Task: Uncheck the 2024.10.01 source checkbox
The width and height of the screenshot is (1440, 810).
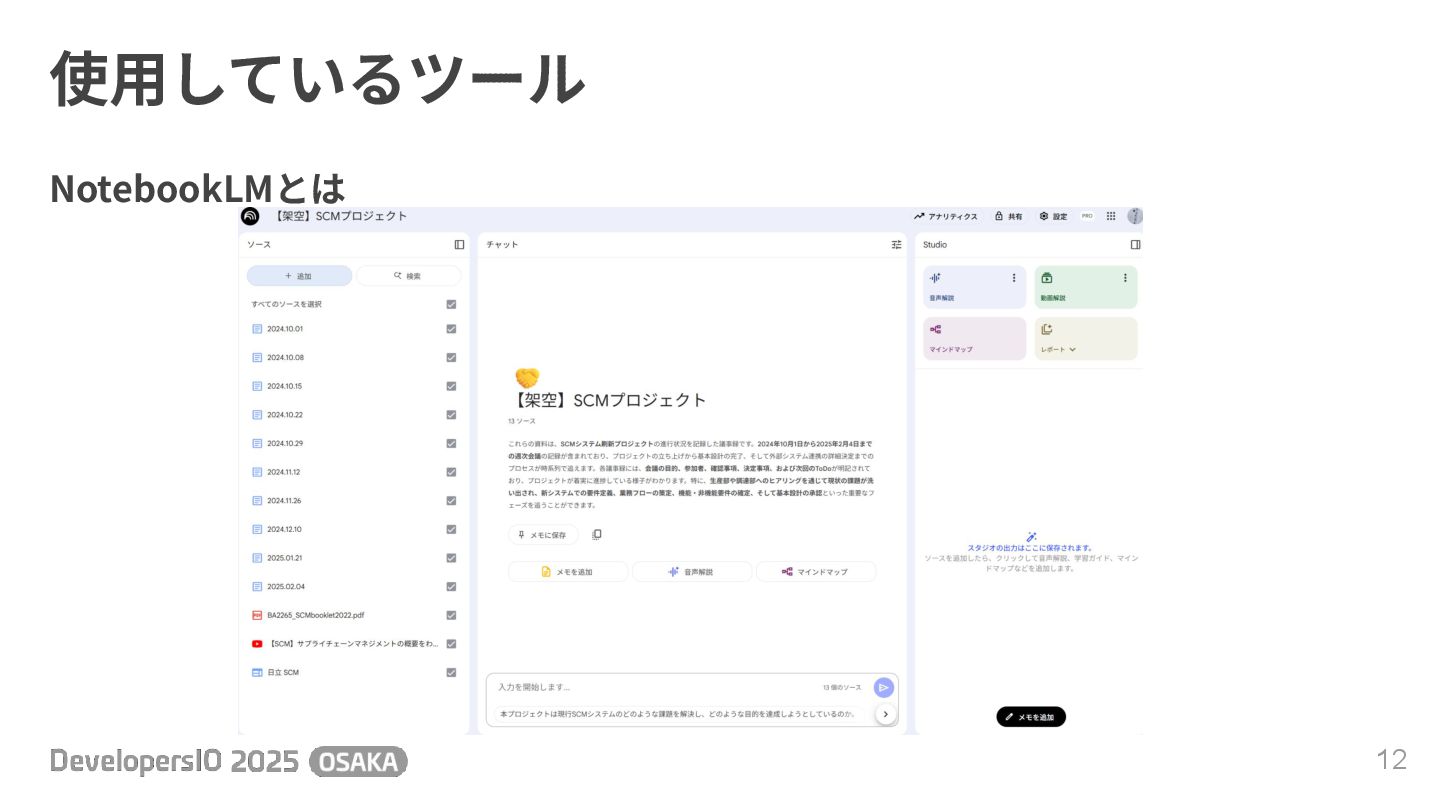Action: click(x=451, y=329)
